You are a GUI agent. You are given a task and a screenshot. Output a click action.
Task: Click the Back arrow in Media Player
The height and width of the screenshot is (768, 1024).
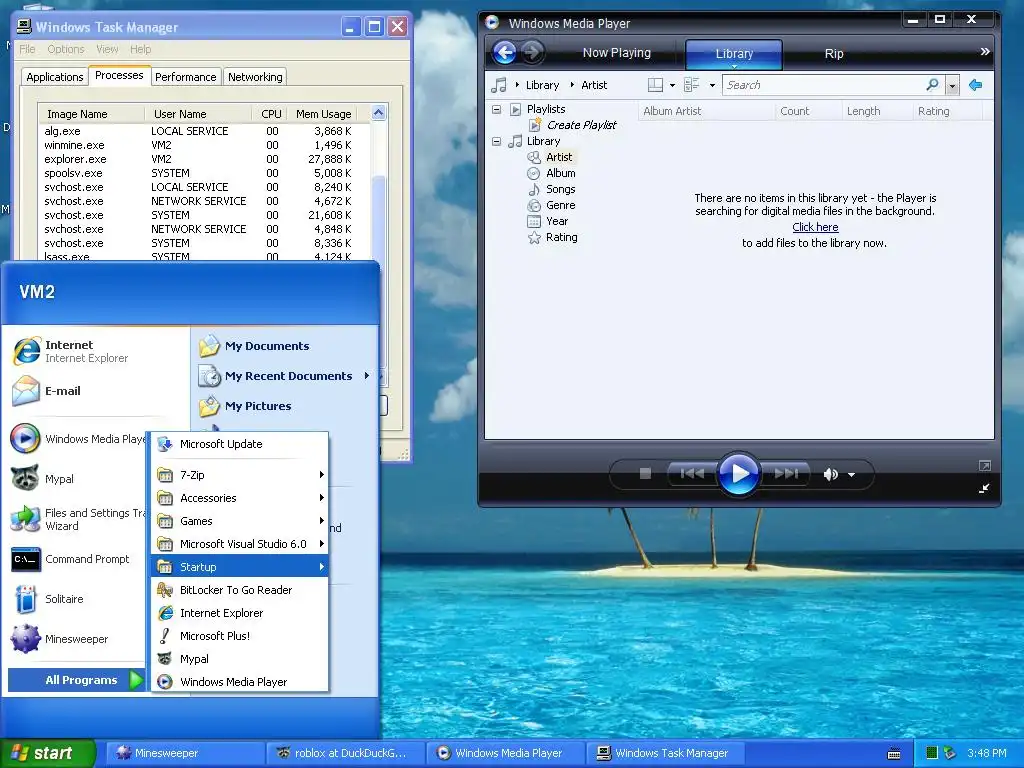coord(504,52)
